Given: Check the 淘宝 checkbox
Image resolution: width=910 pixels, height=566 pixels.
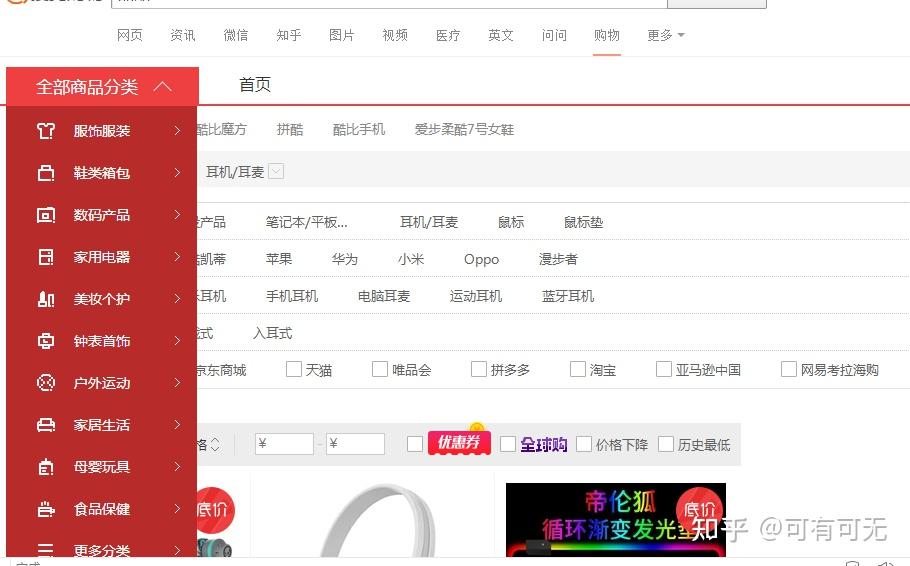Looking at the screenshot, I should (x=577, y=369).
